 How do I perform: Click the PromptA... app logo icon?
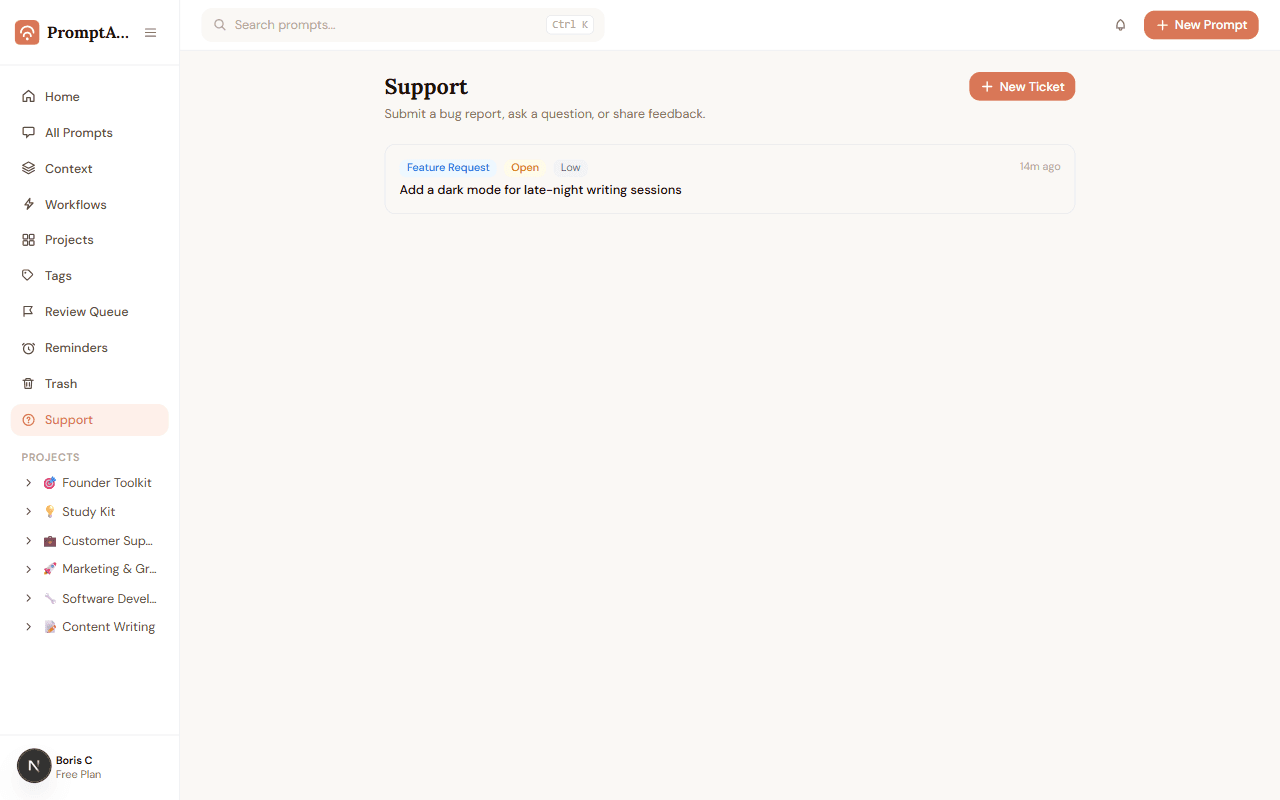coord(27,33)
